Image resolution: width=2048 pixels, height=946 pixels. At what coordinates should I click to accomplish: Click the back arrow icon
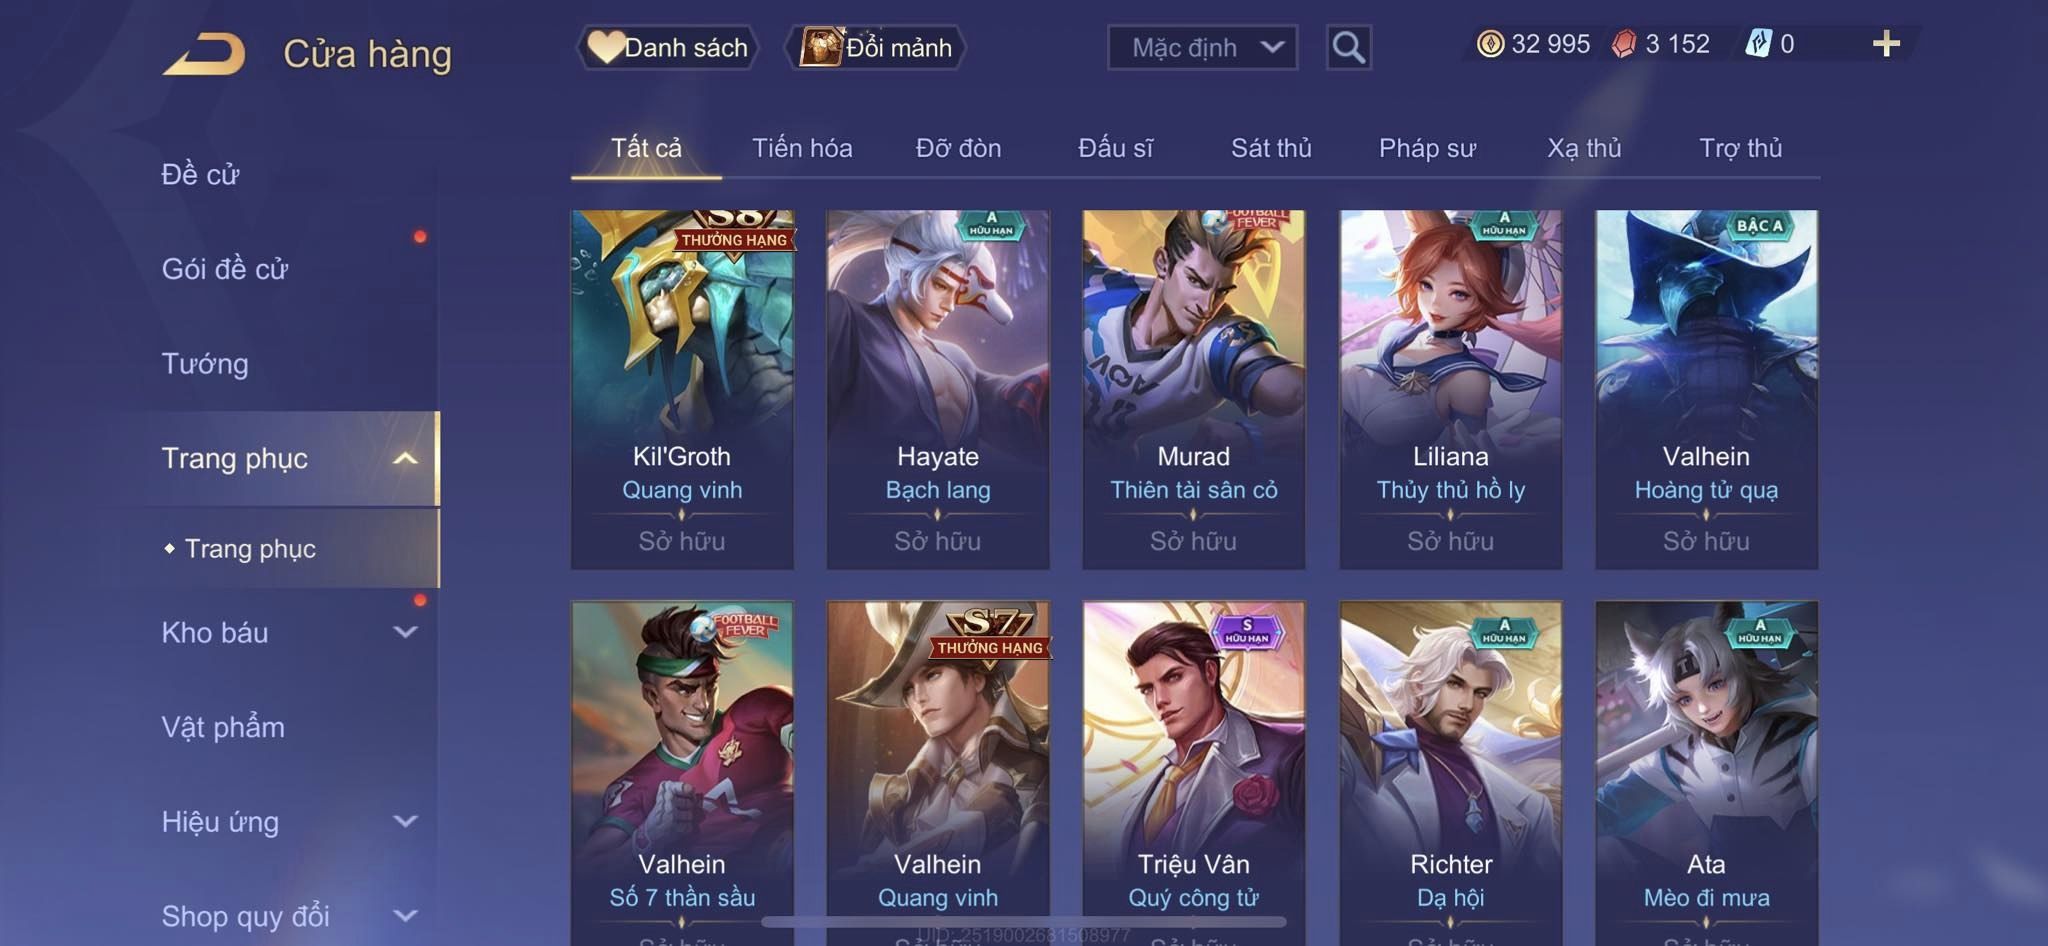coord(204,54)
